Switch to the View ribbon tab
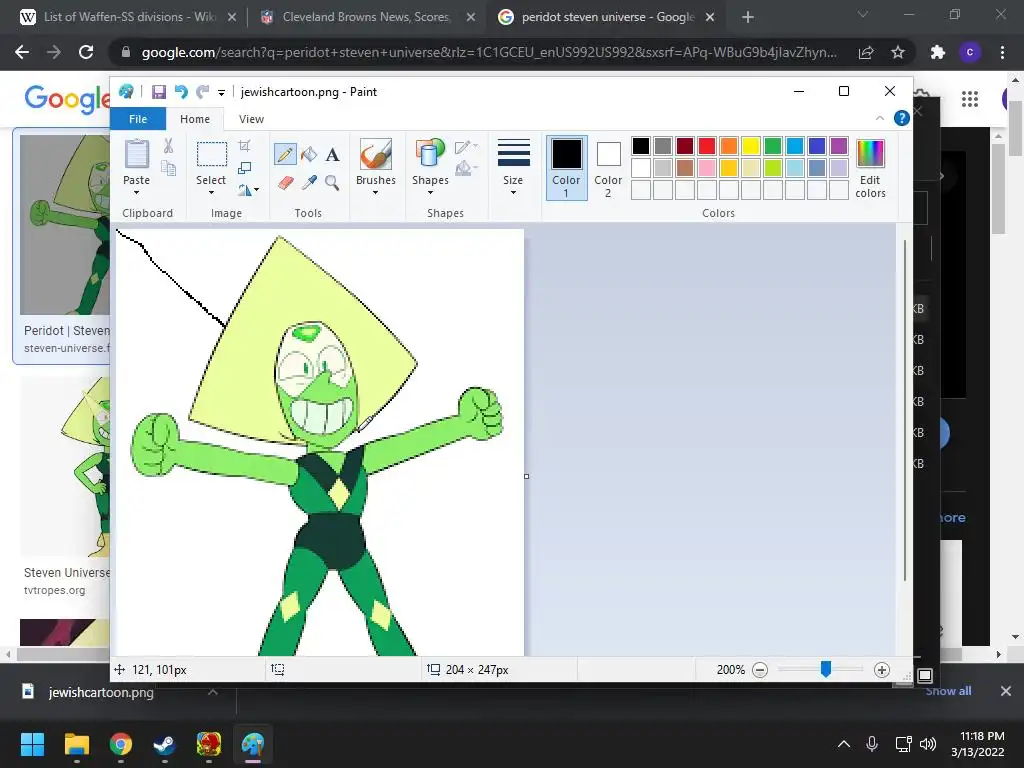Viewport: 1024px width, 768px height. (251, 119)
